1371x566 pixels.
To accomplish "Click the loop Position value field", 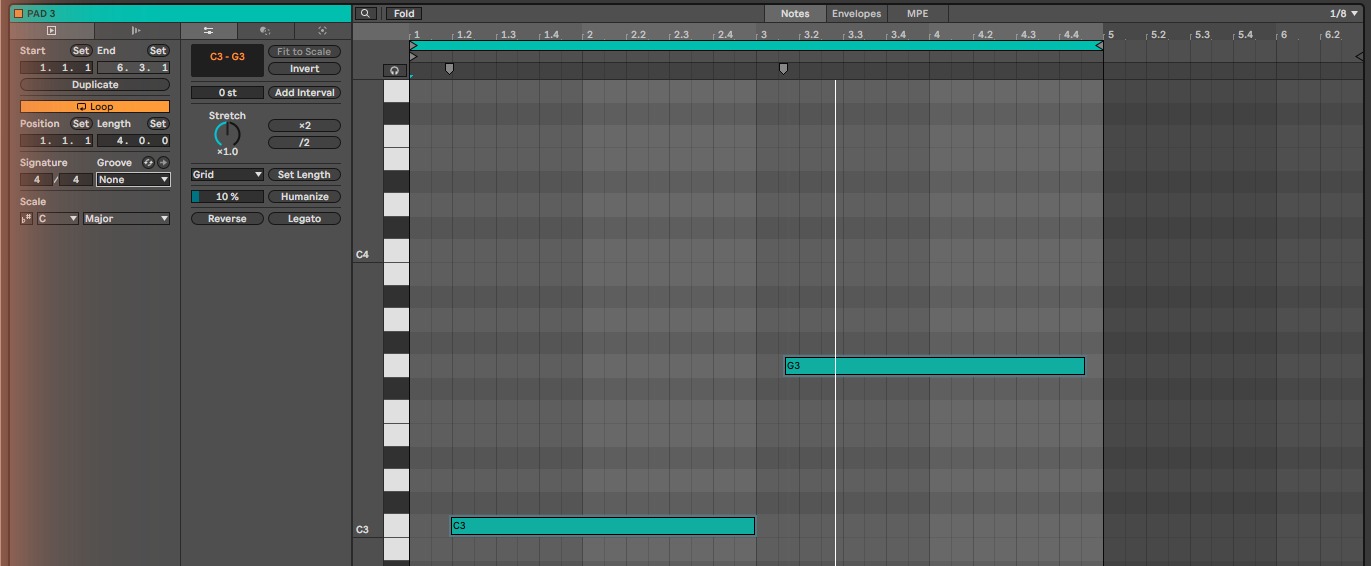I will (x=57, y=141).
